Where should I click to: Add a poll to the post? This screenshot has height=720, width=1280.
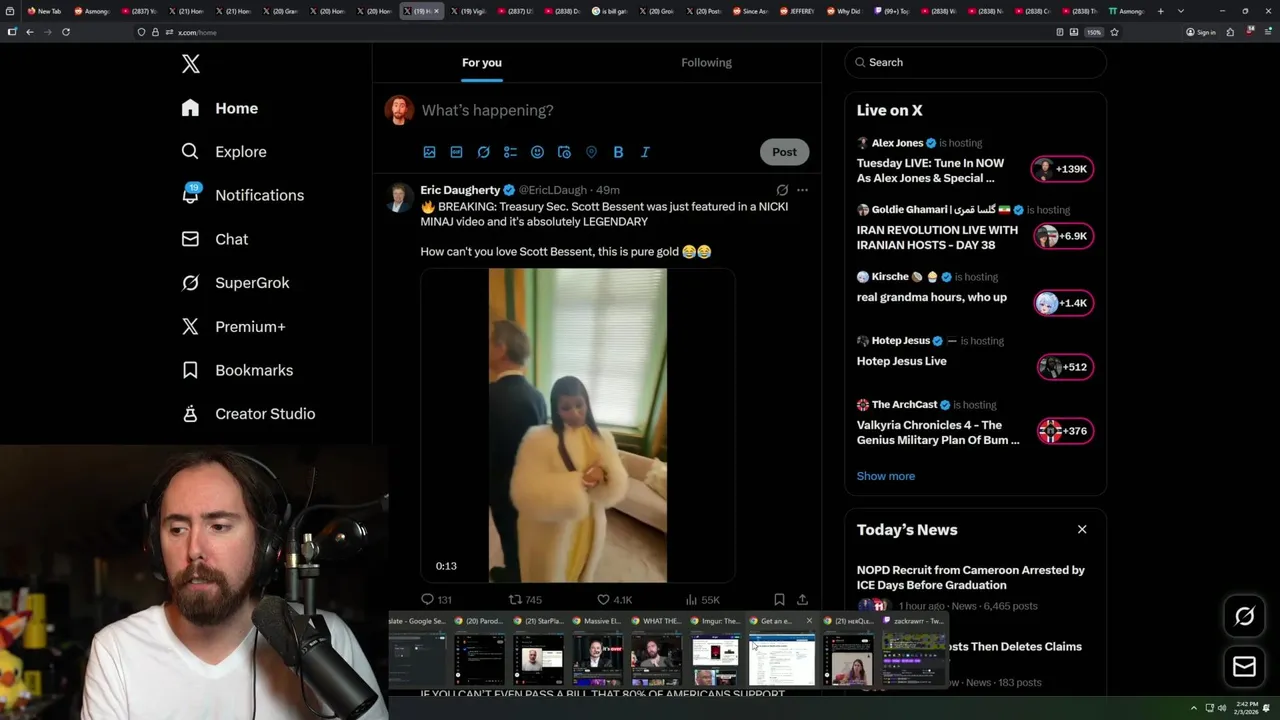click(510, 152)
